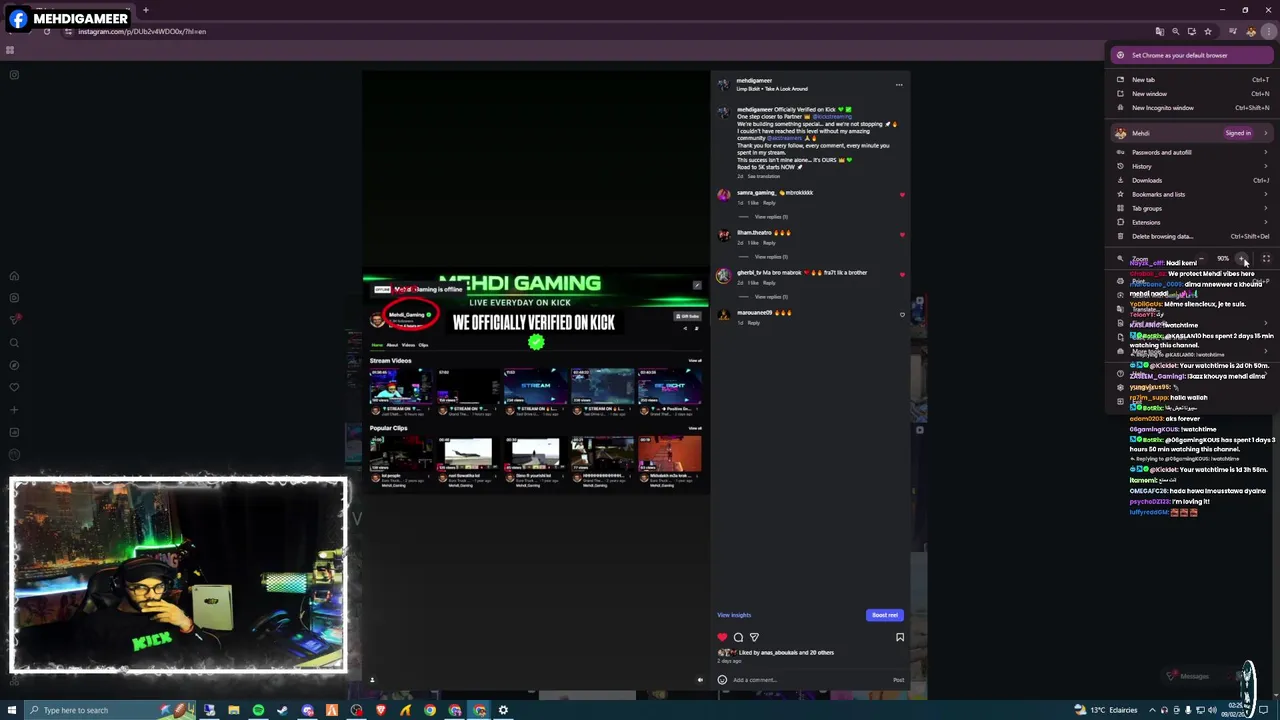Open a new browser tab plus button
Screen dimensions: 1280x720
pos(145,10)
